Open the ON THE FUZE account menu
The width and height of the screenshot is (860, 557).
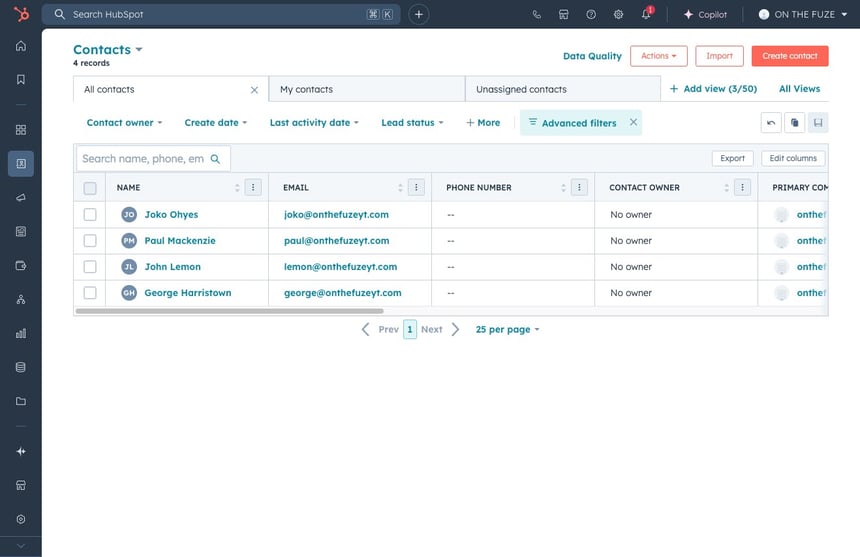click(x=802, y=14)
